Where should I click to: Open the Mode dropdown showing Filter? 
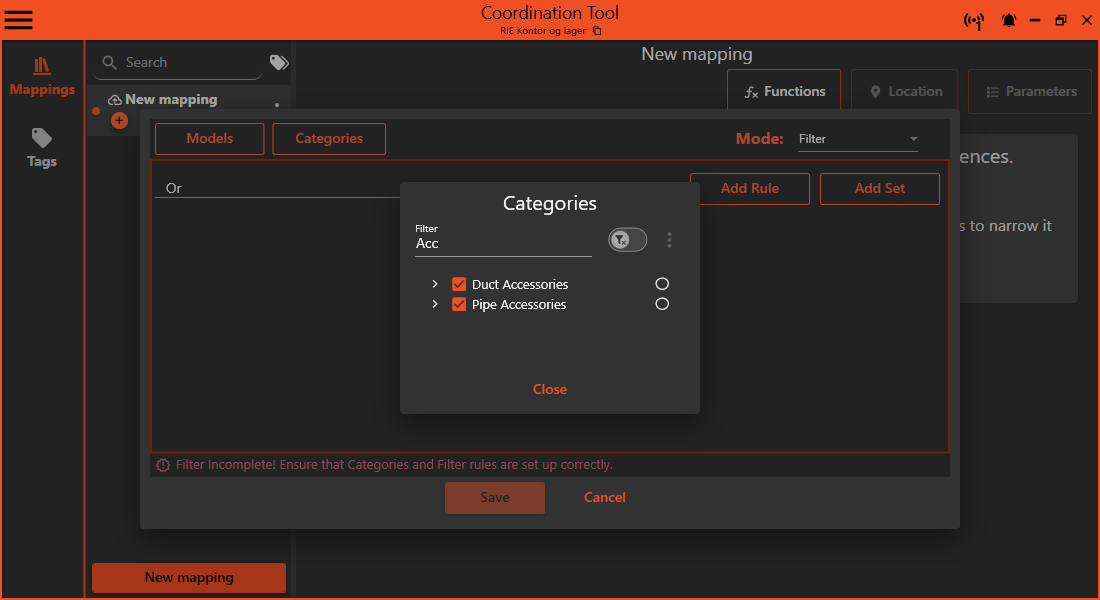point(858,139)
